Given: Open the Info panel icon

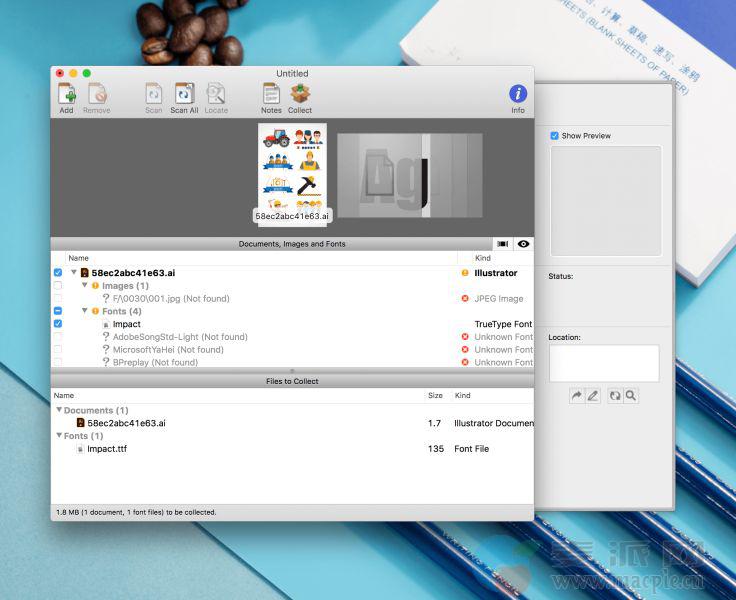Looking at the screenshot, I should tap(518, 94).
